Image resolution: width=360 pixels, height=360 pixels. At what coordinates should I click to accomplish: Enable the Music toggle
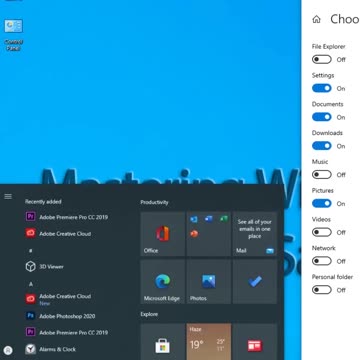[x=322, y=175]
